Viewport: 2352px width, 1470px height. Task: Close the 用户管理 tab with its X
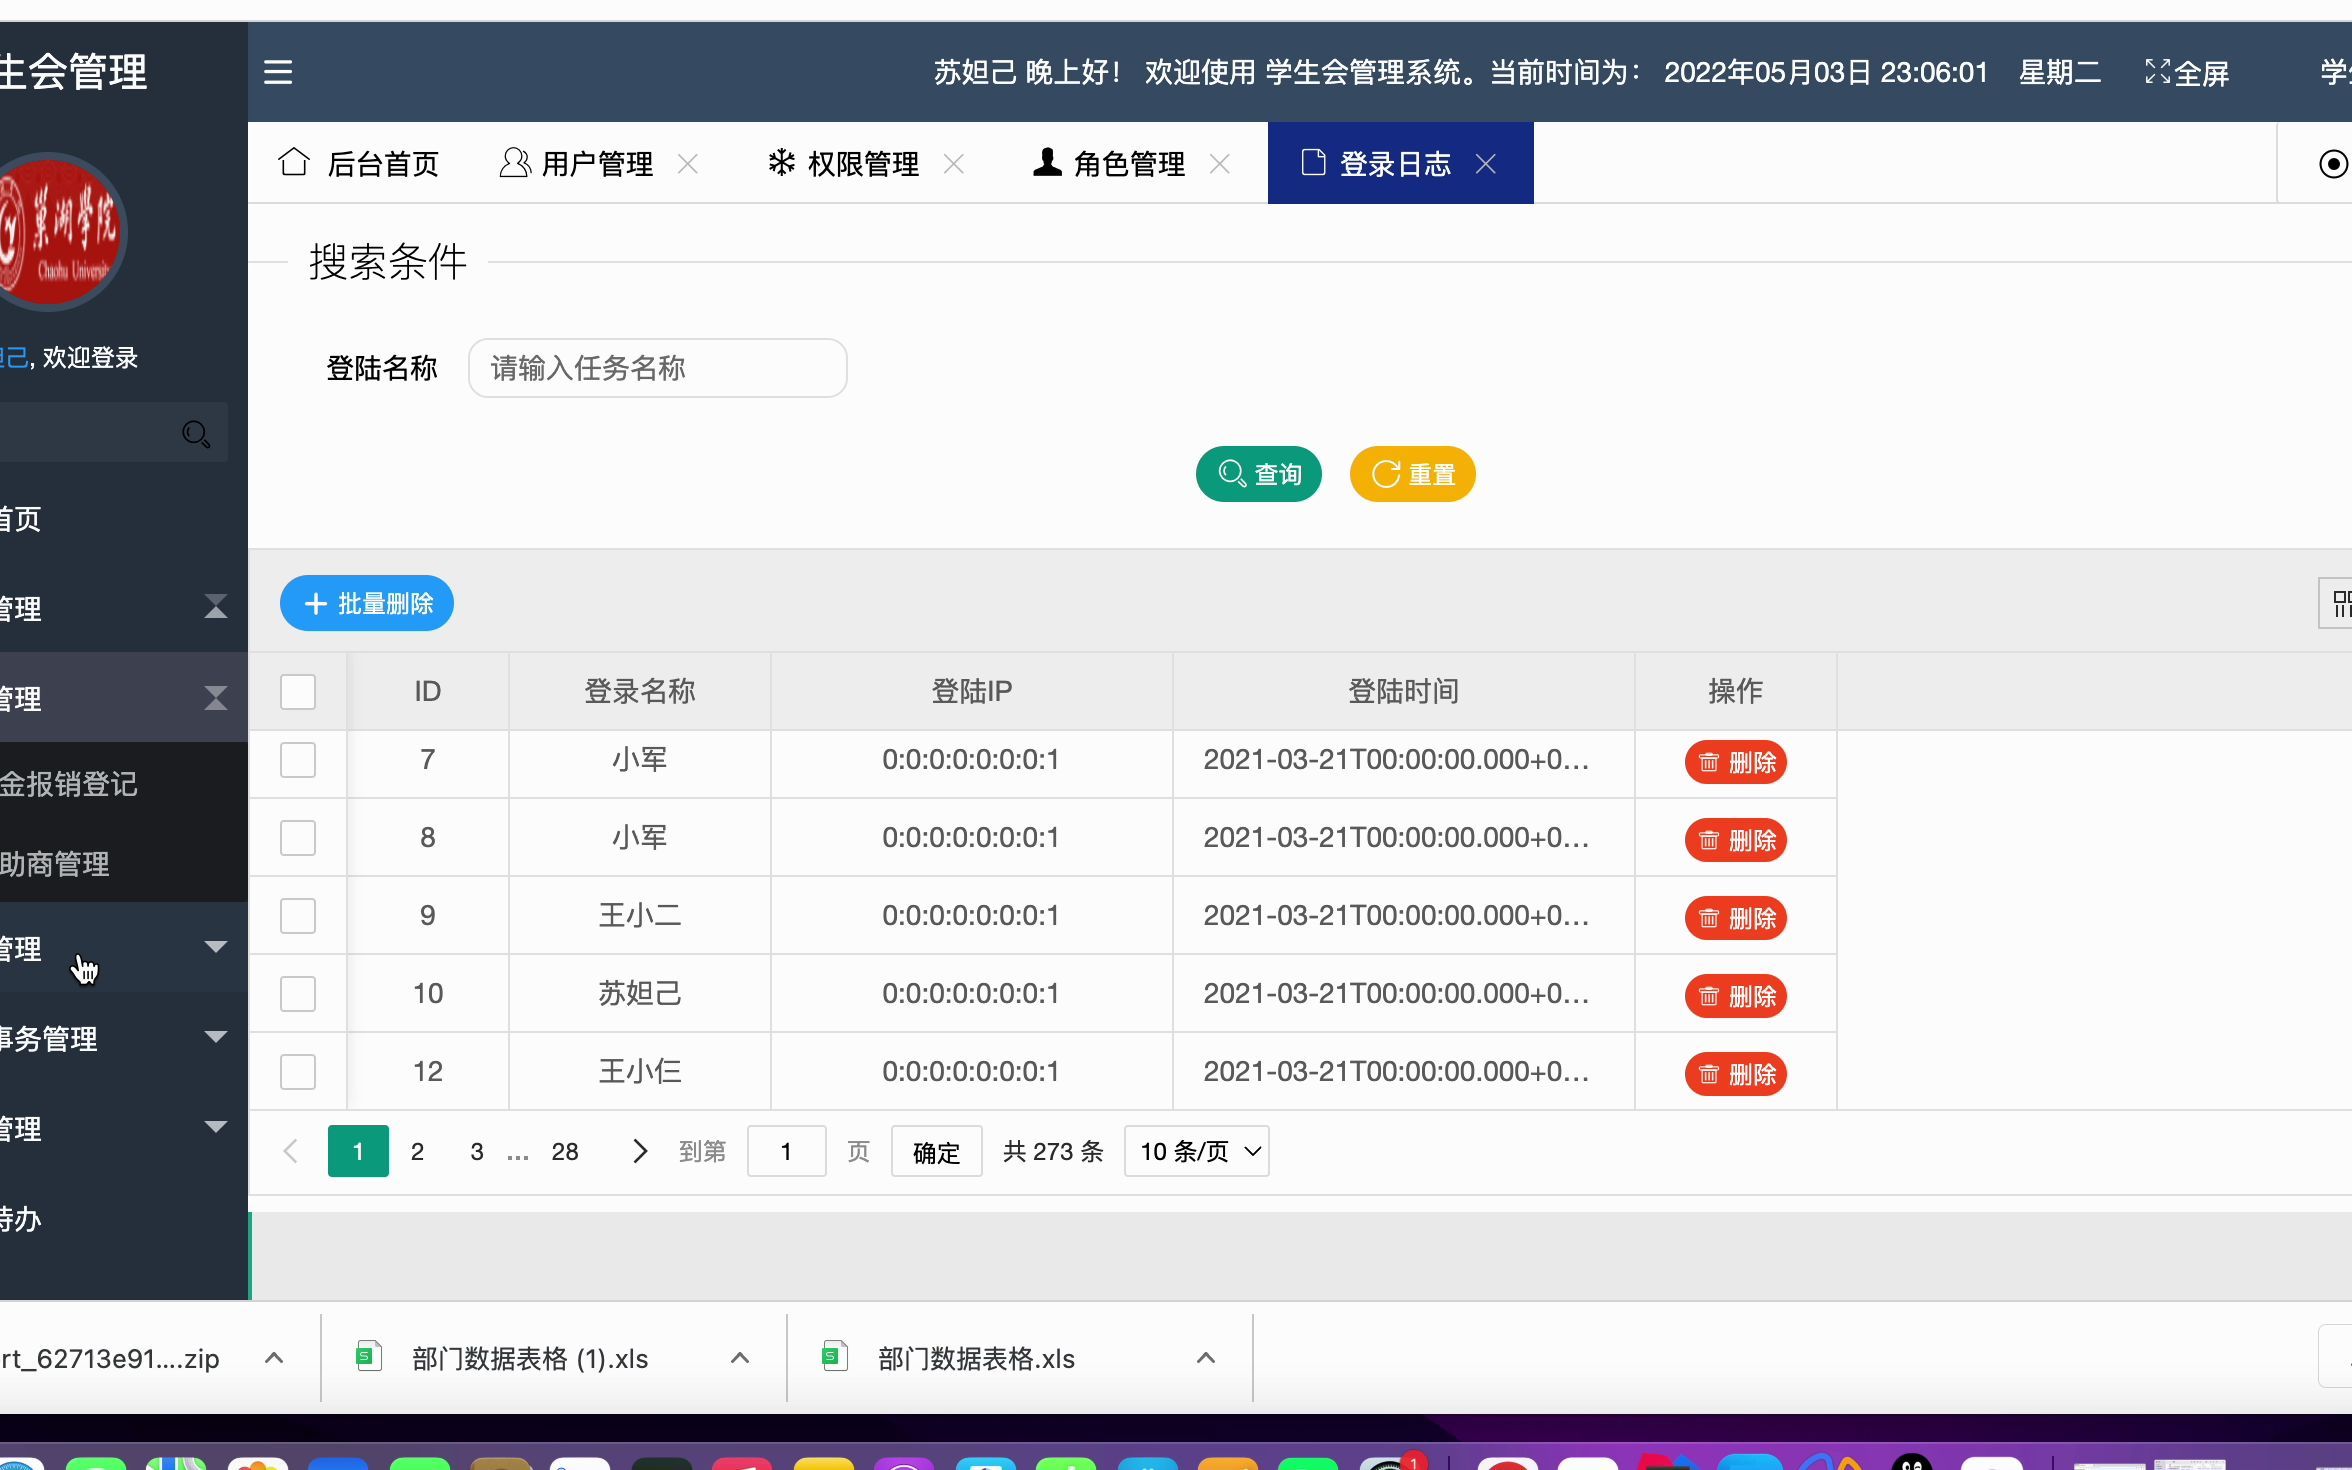pos(688,164)
